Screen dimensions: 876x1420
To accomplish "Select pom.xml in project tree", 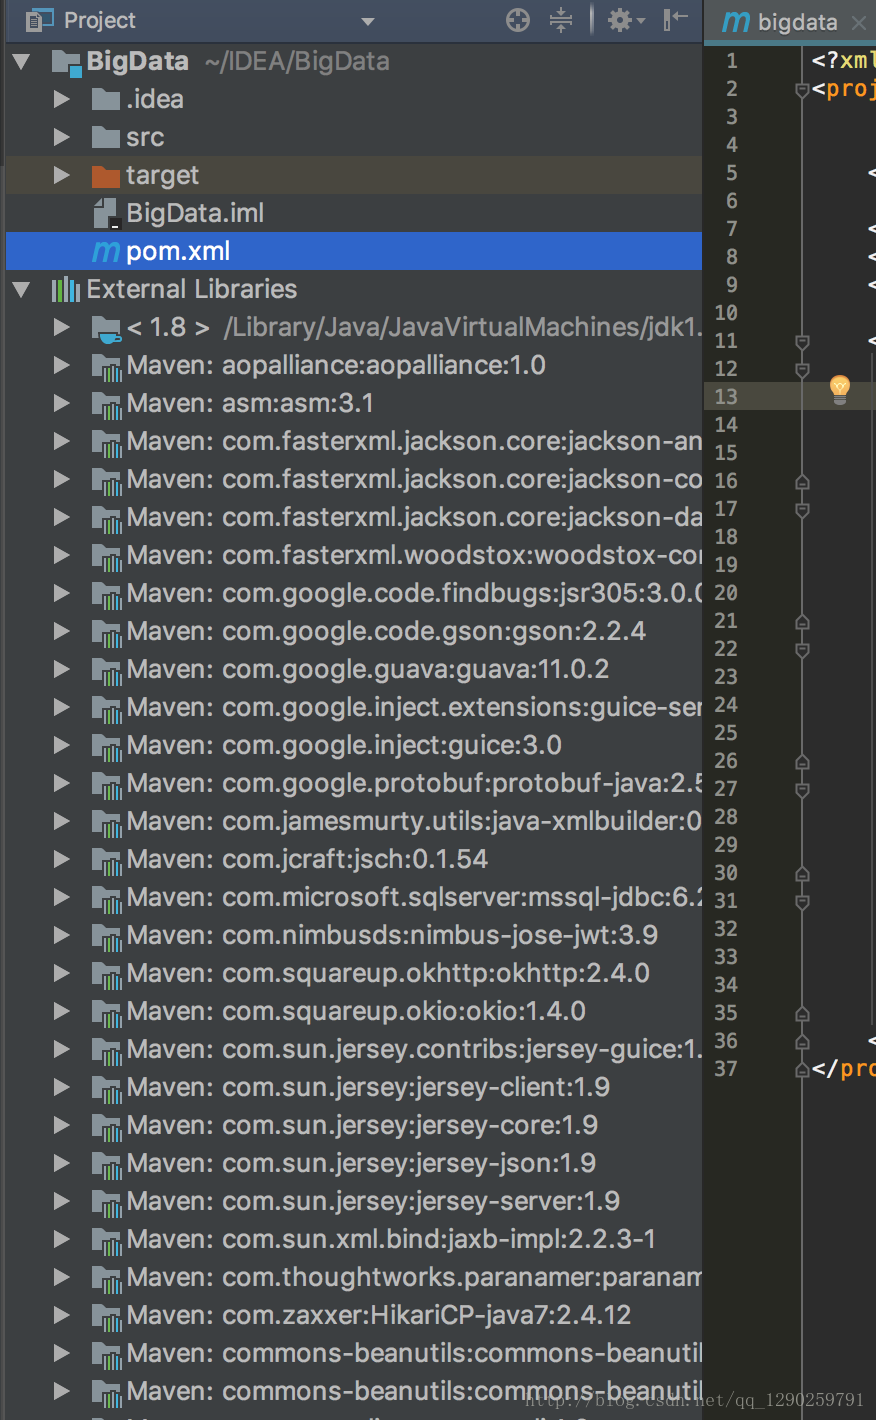I will click(354, 251).
